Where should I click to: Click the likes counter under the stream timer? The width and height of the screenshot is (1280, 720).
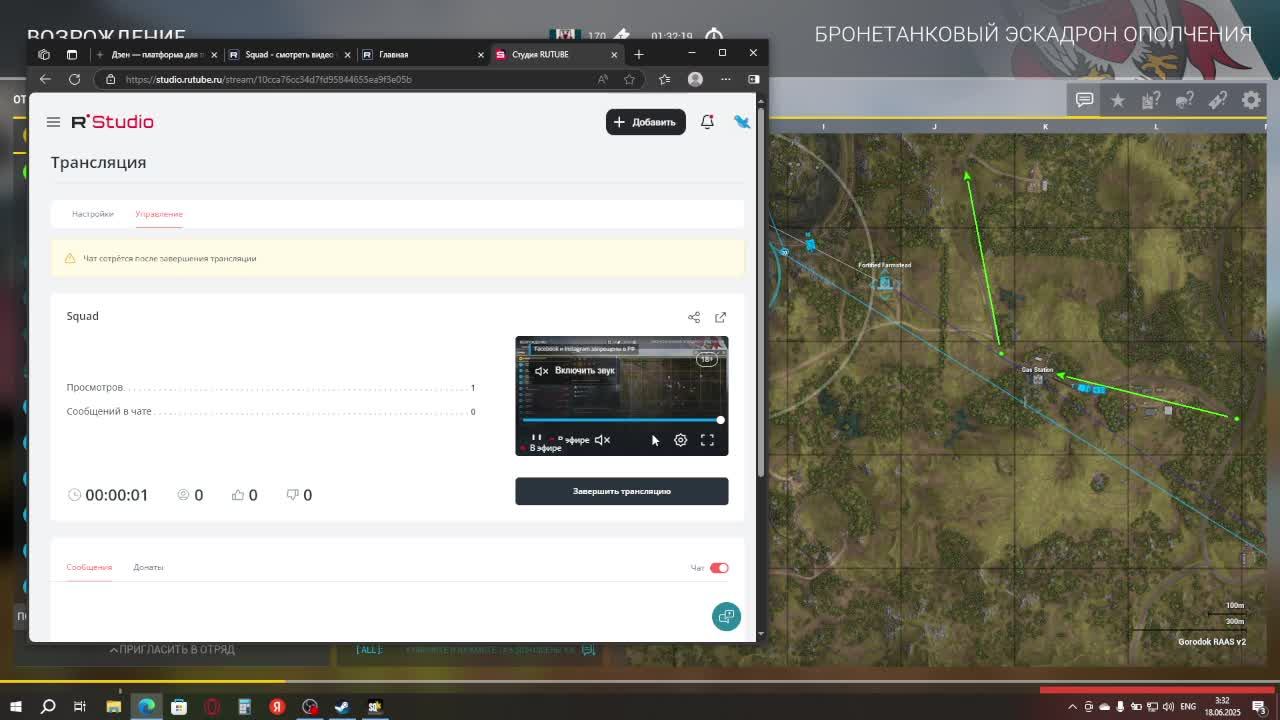click(245, 495)
